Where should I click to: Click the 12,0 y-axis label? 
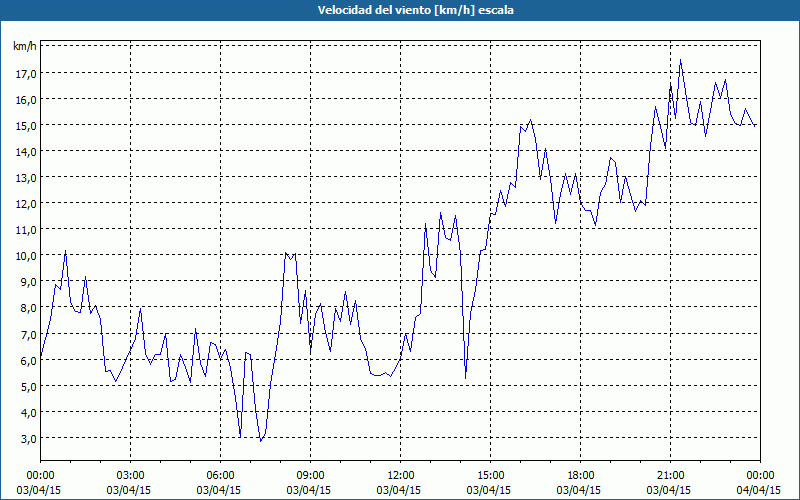(26, 204)
